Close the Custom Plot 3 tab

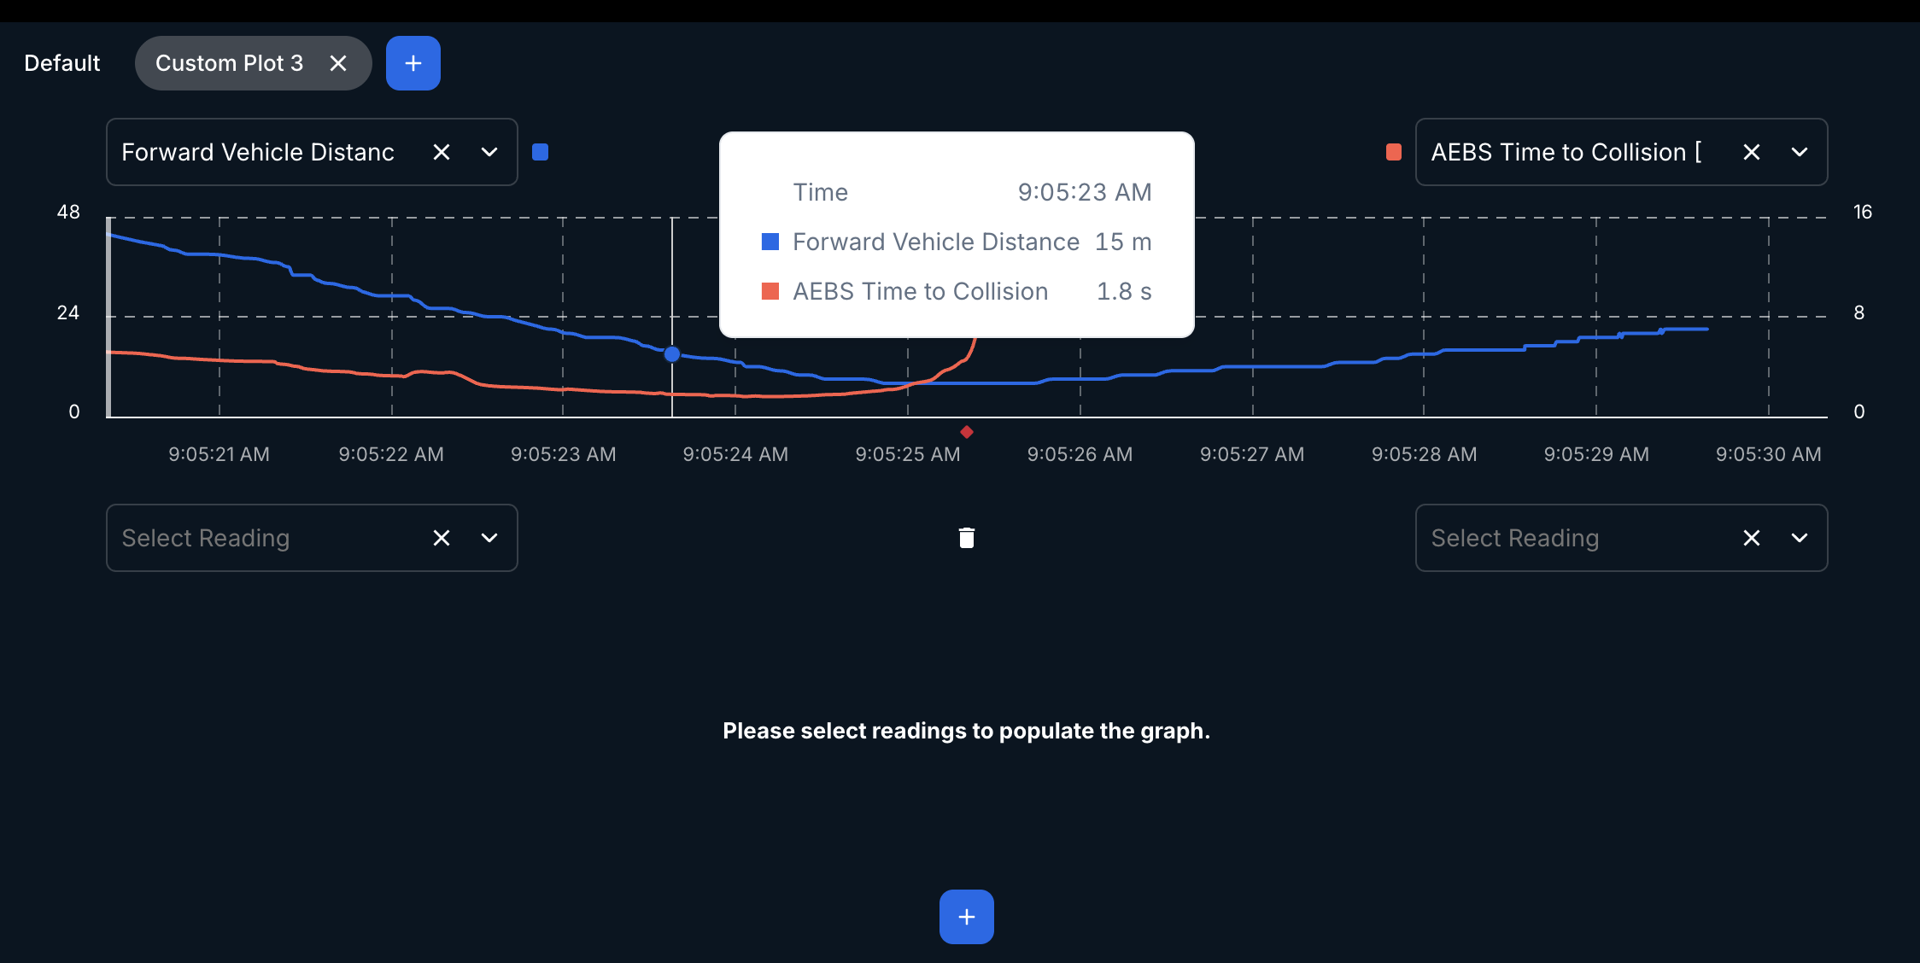coord(338,63)
